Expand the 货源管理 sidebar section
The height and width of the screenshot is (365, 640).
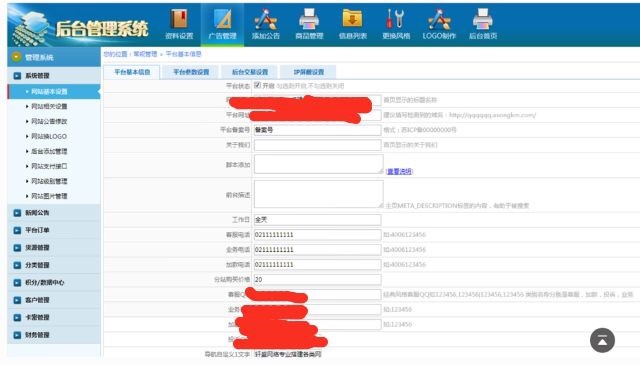pyautogui.click(x=54, y=248)
